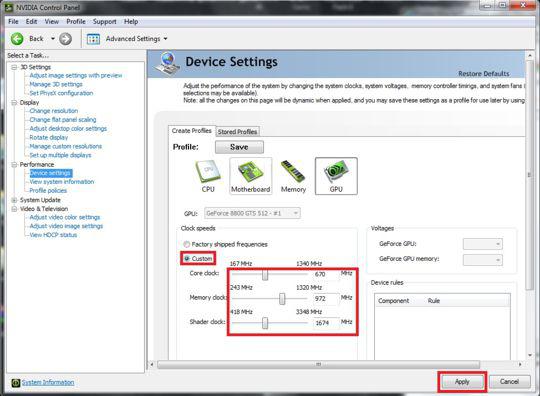Open Manage 3D settings task
540x396 pixels.
[x=56, y=84]
